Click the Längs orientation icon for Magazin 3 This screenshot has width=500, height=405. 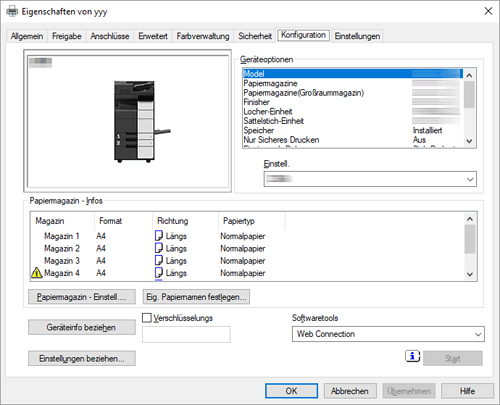click(x=159, y=260)
